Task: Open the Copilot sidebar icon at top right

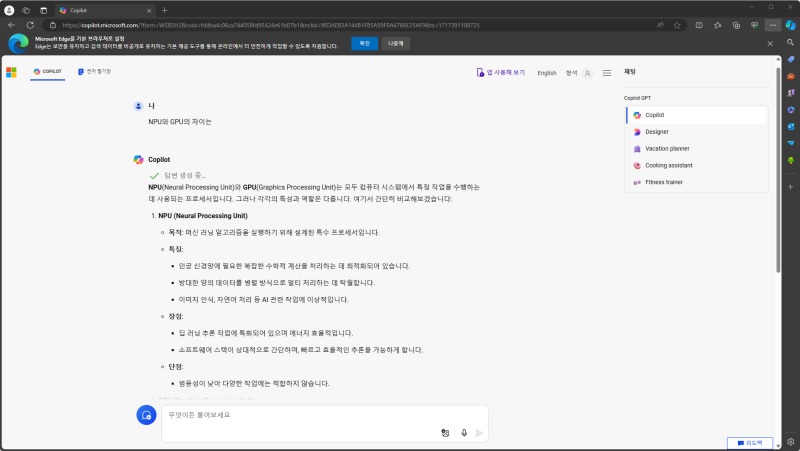Action: pyautogui.click(x=790, y=25)
